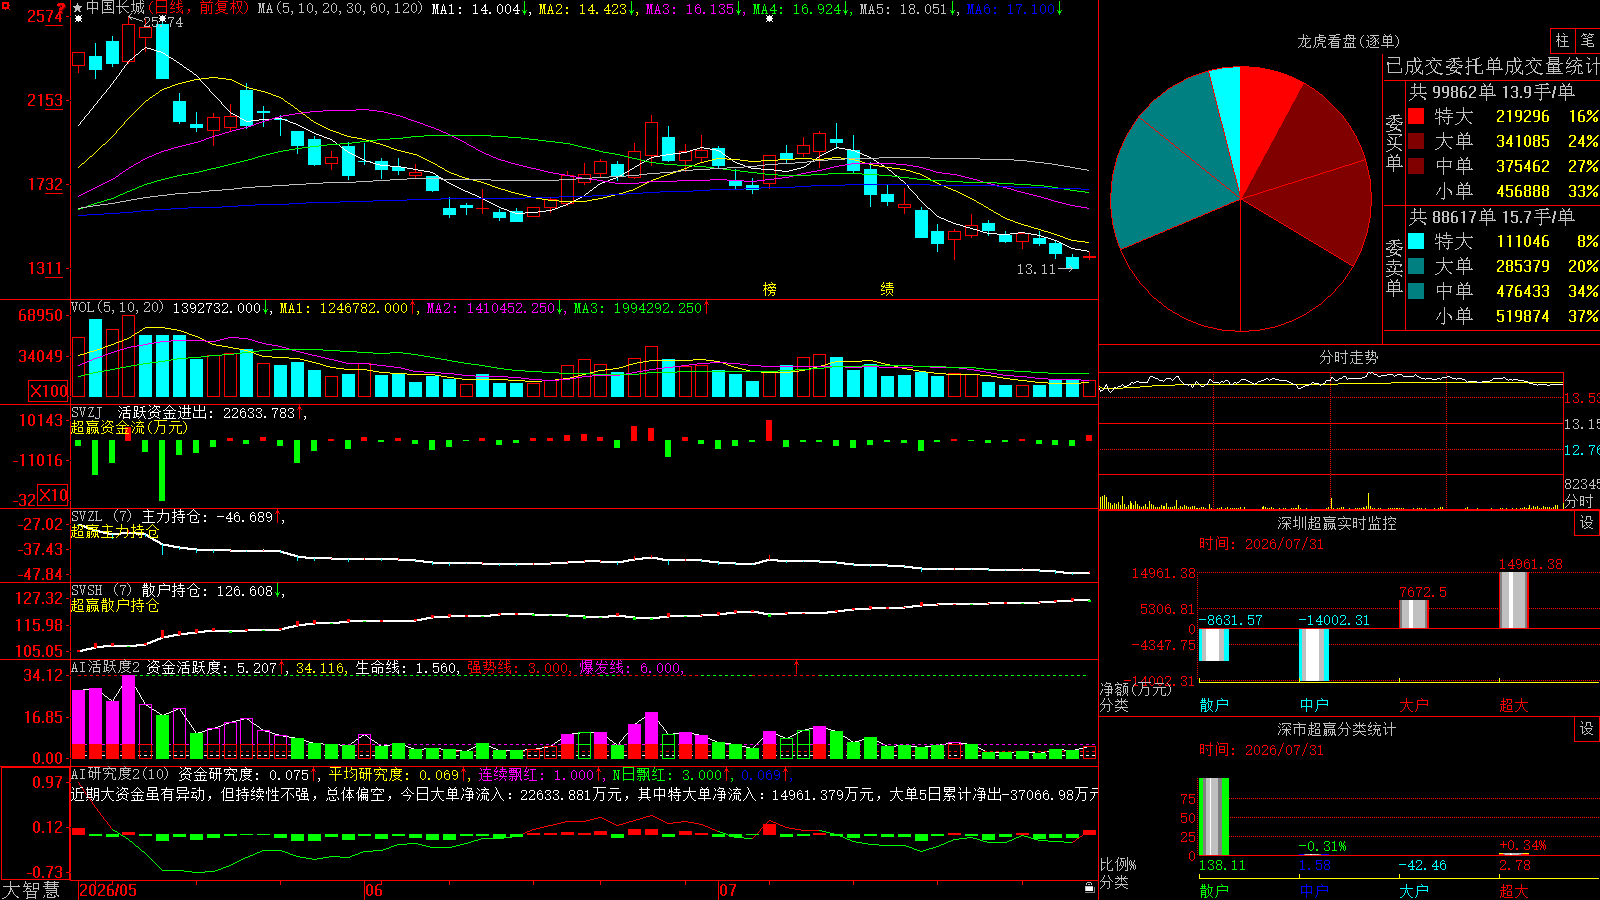
Task: Click the 2026/05 date on the time axis
Action: pyautogui.click(x=108, y=890)
